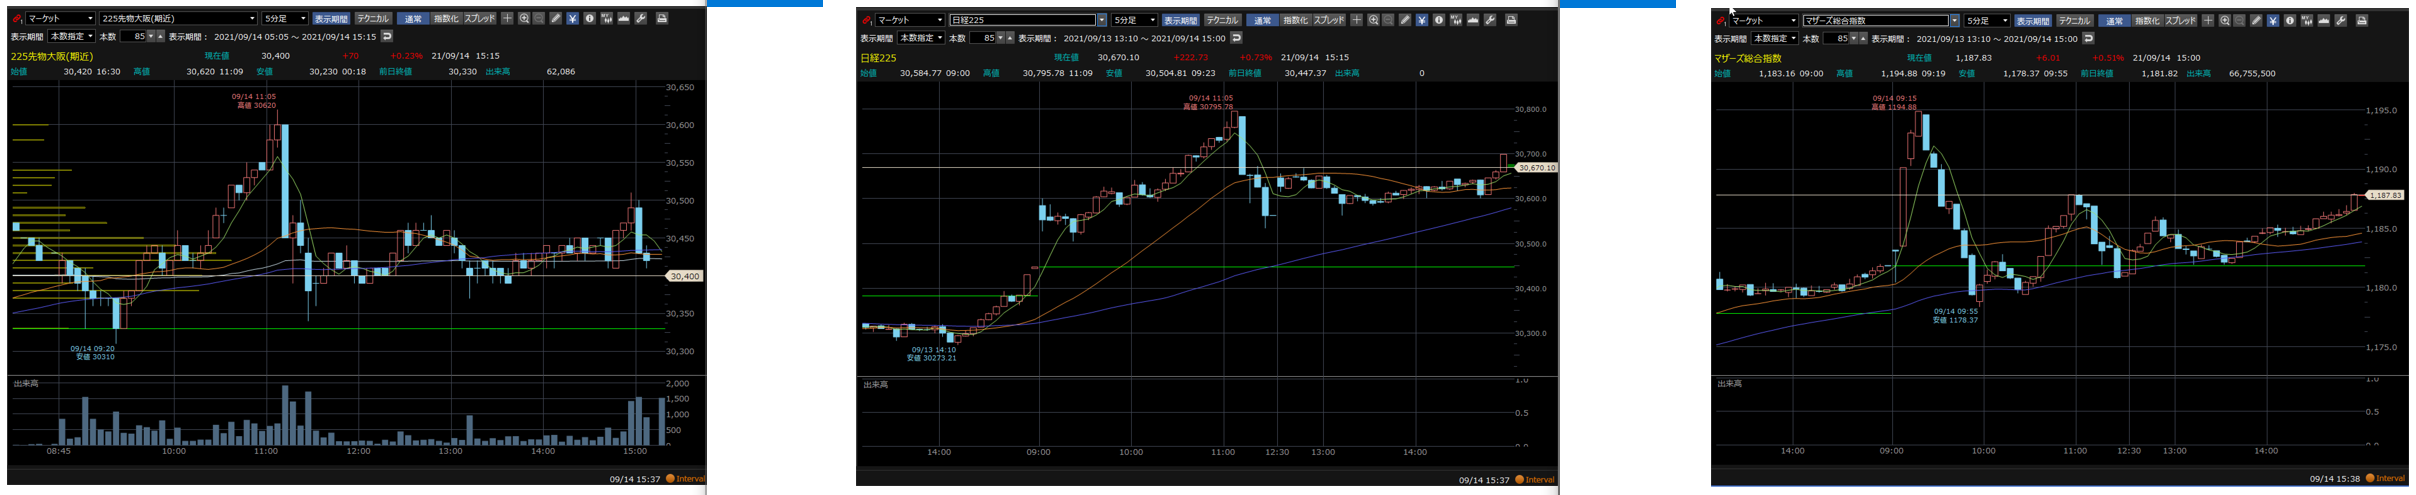Open 本数指定 dropdown in マザーズ総合指数 panel
2416x495 pixels.
[1776, 38]
